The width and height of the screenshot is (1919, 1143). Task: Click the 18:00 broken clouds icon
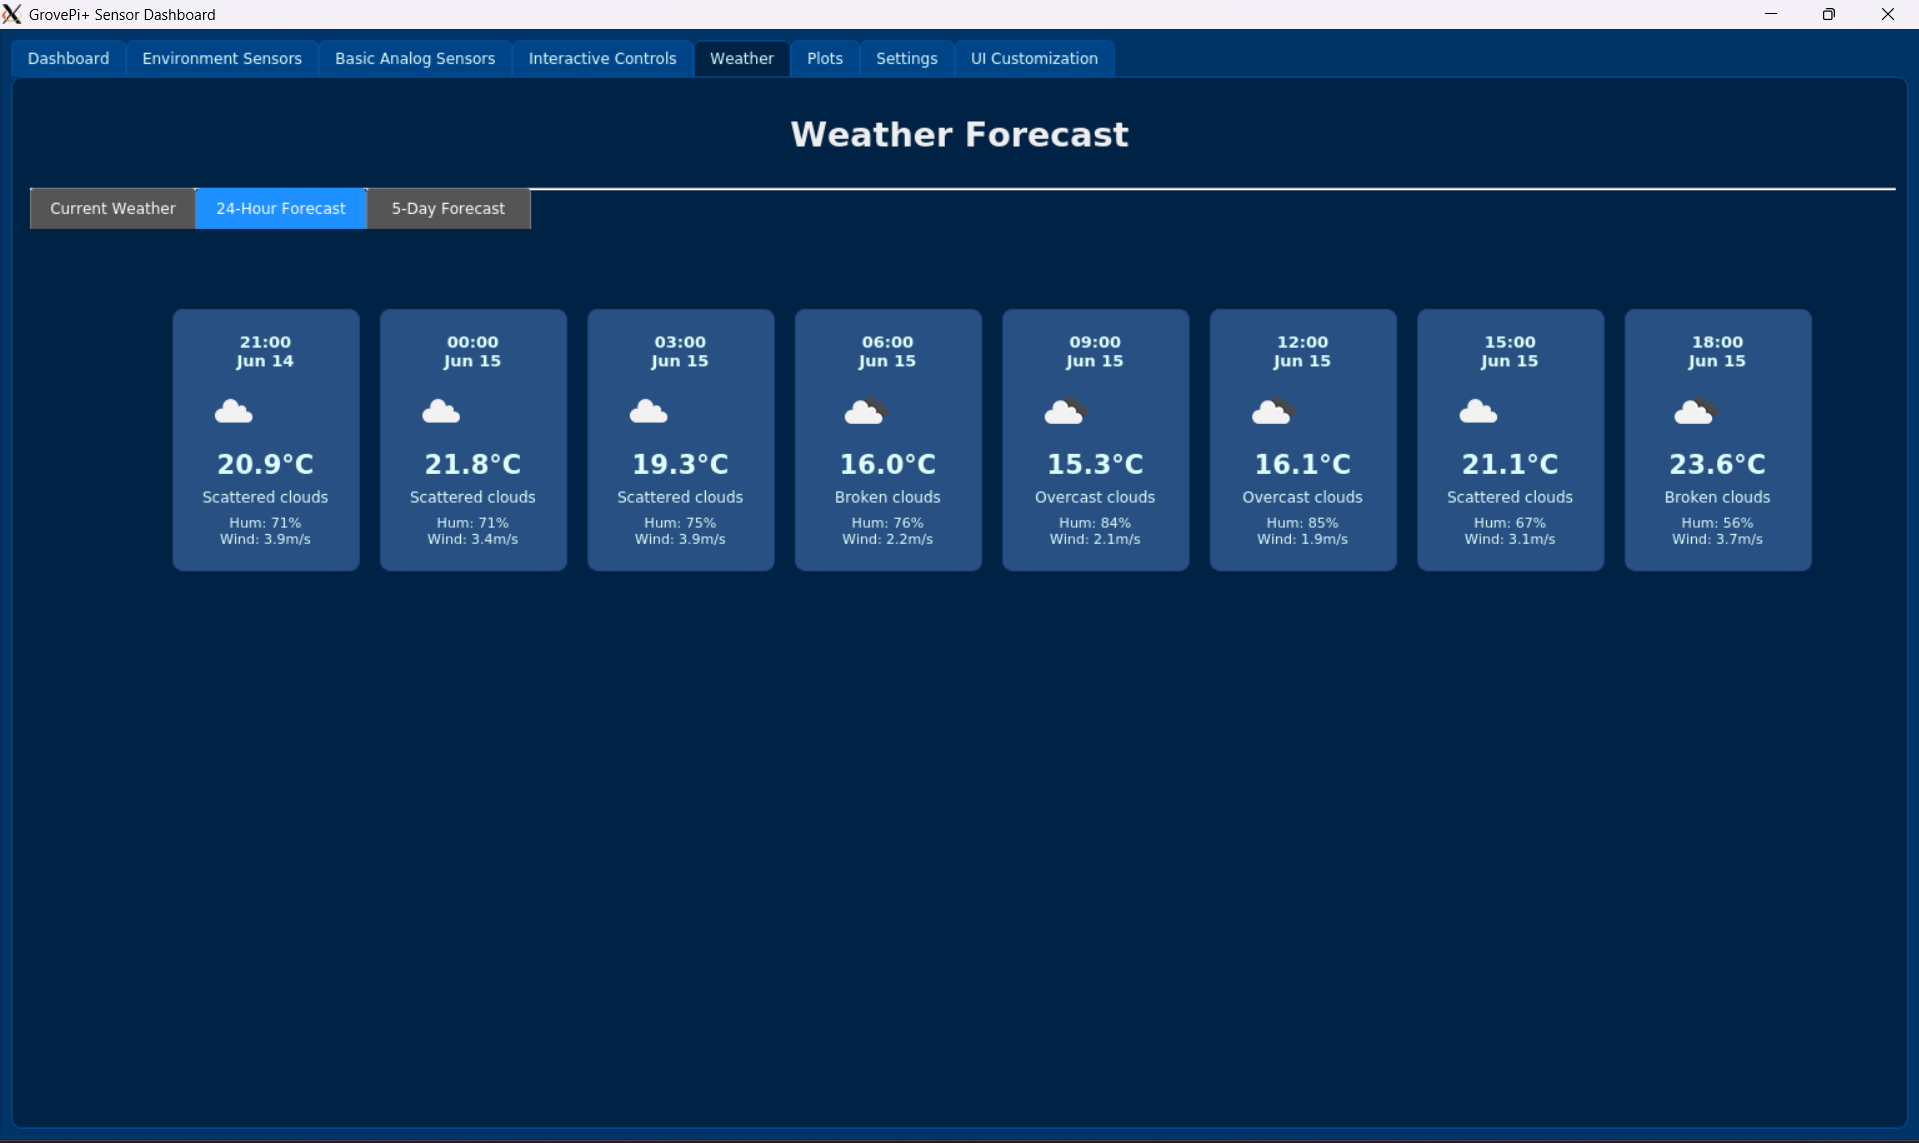(x=1695, y=412)
